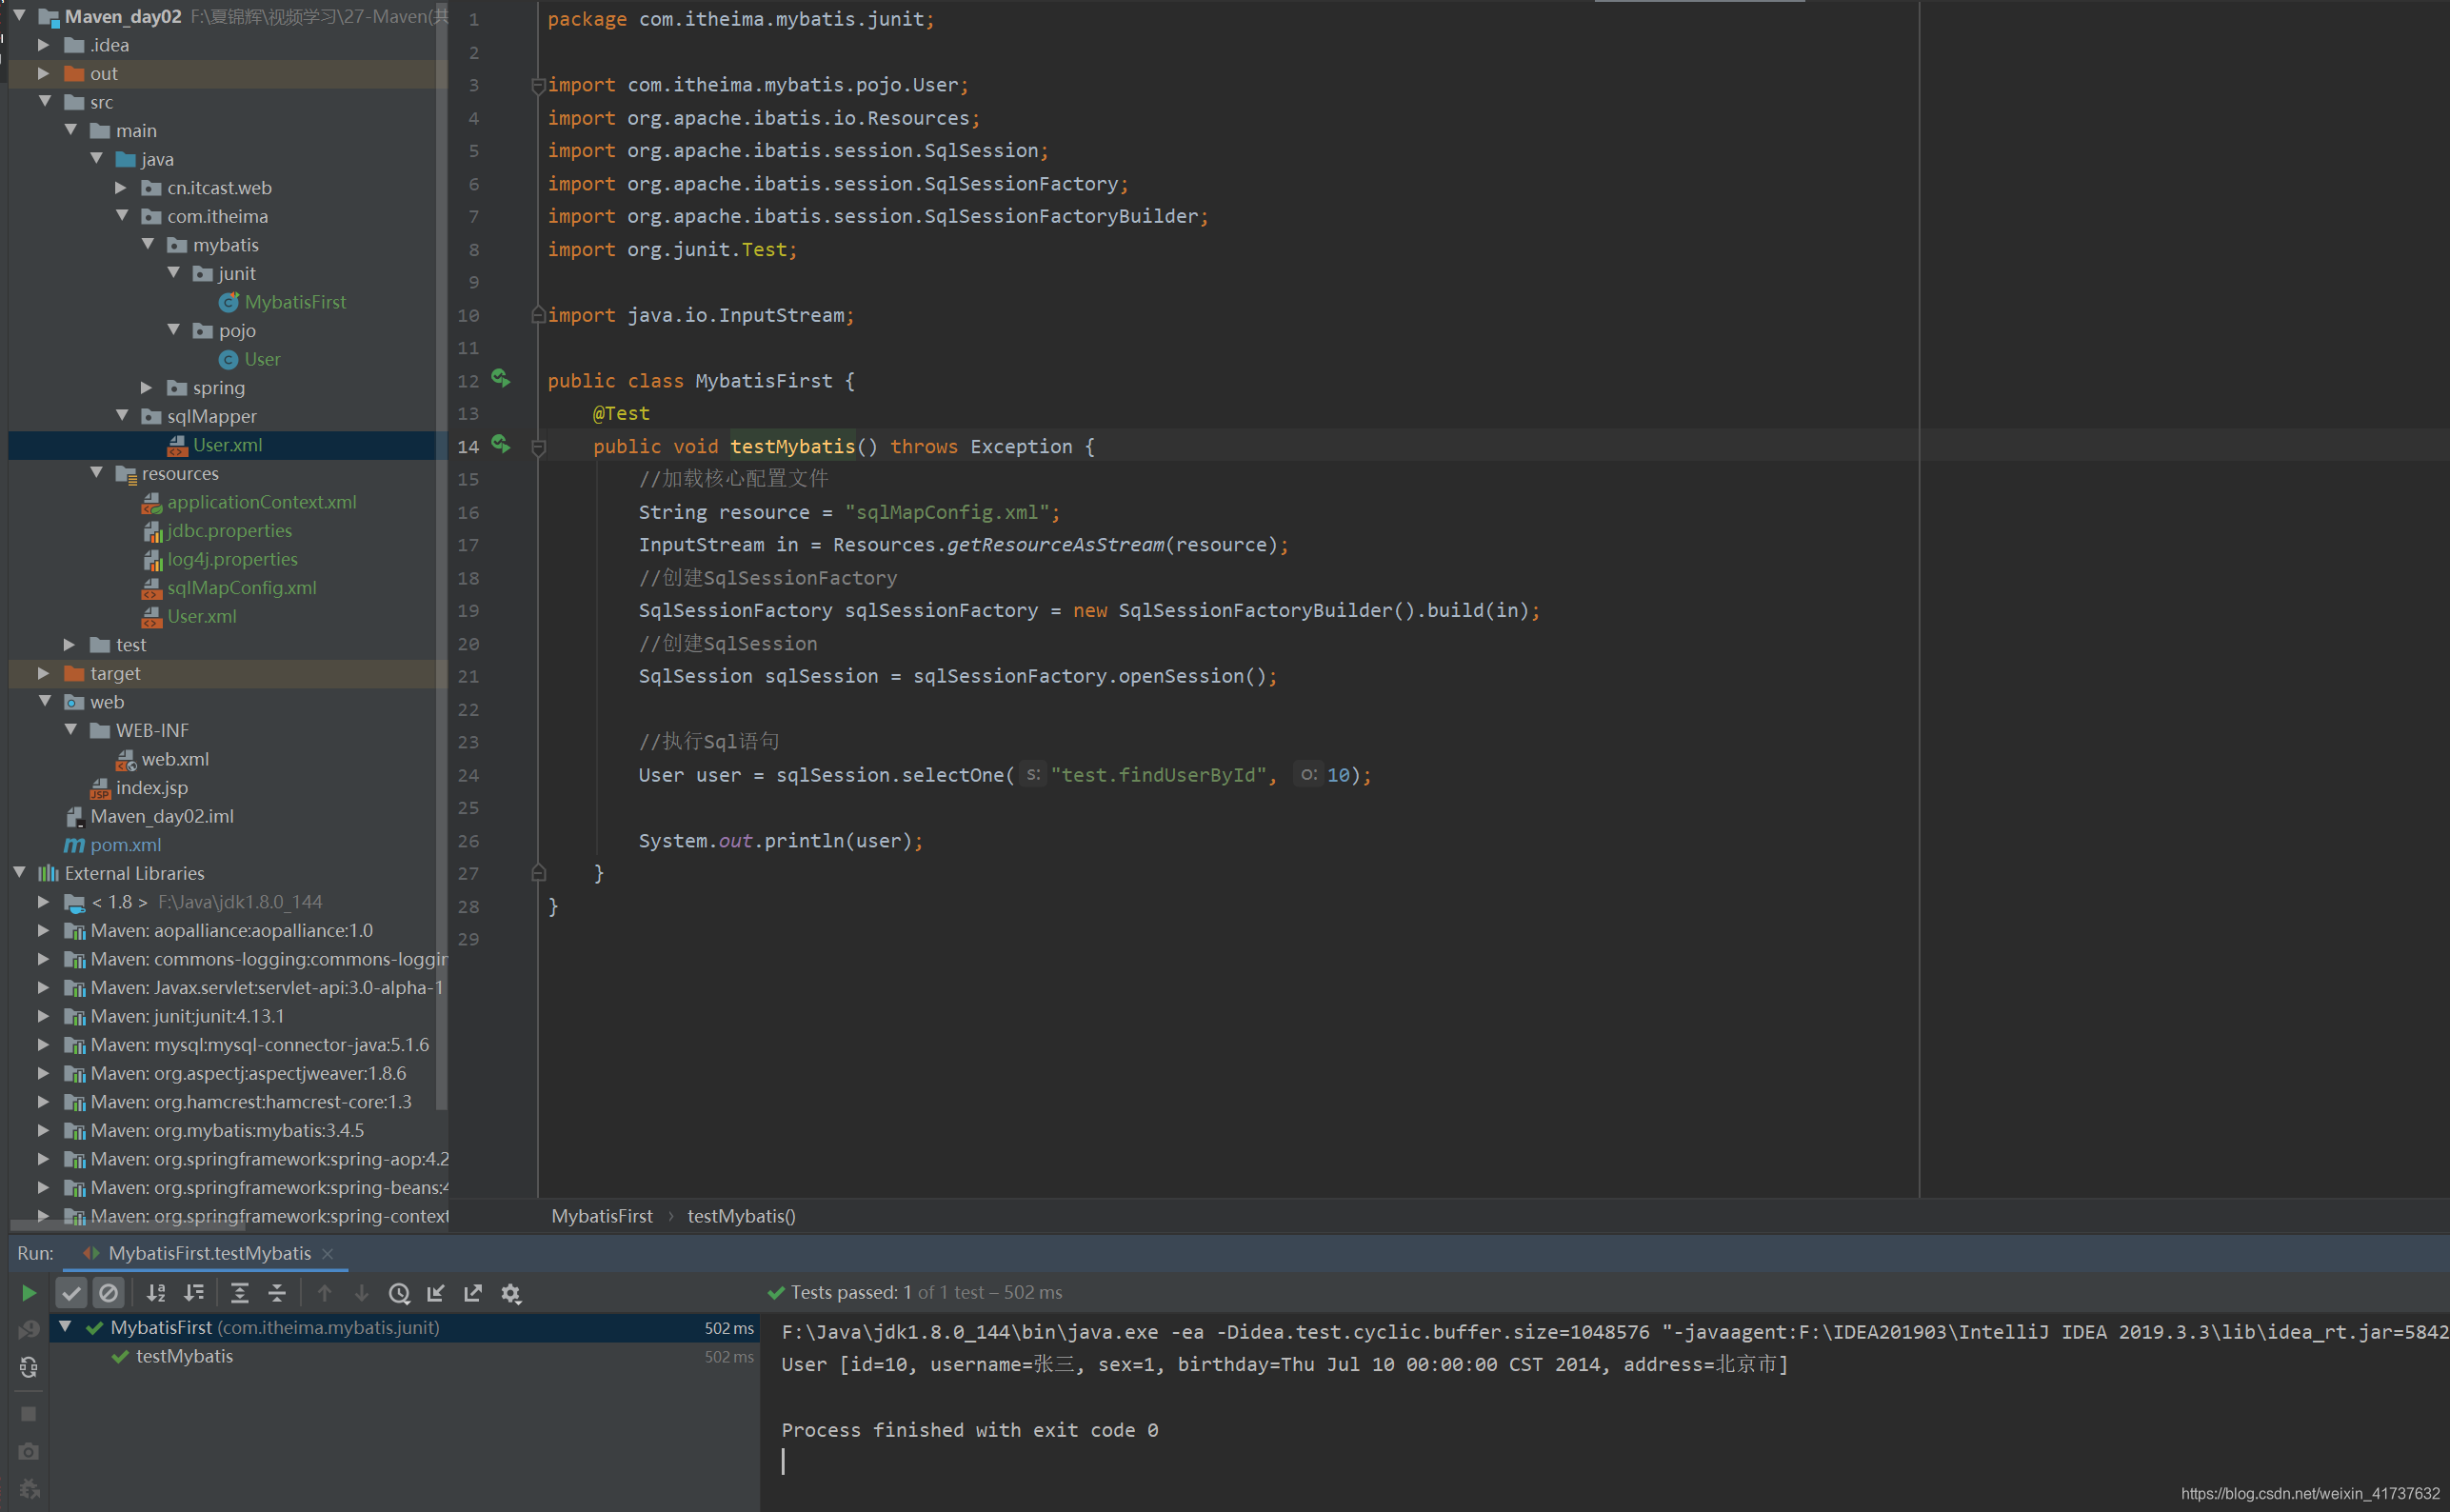This screenshot has width=2450, height=1512.
Task: Collapse the src folder
Action: (44, 101)
